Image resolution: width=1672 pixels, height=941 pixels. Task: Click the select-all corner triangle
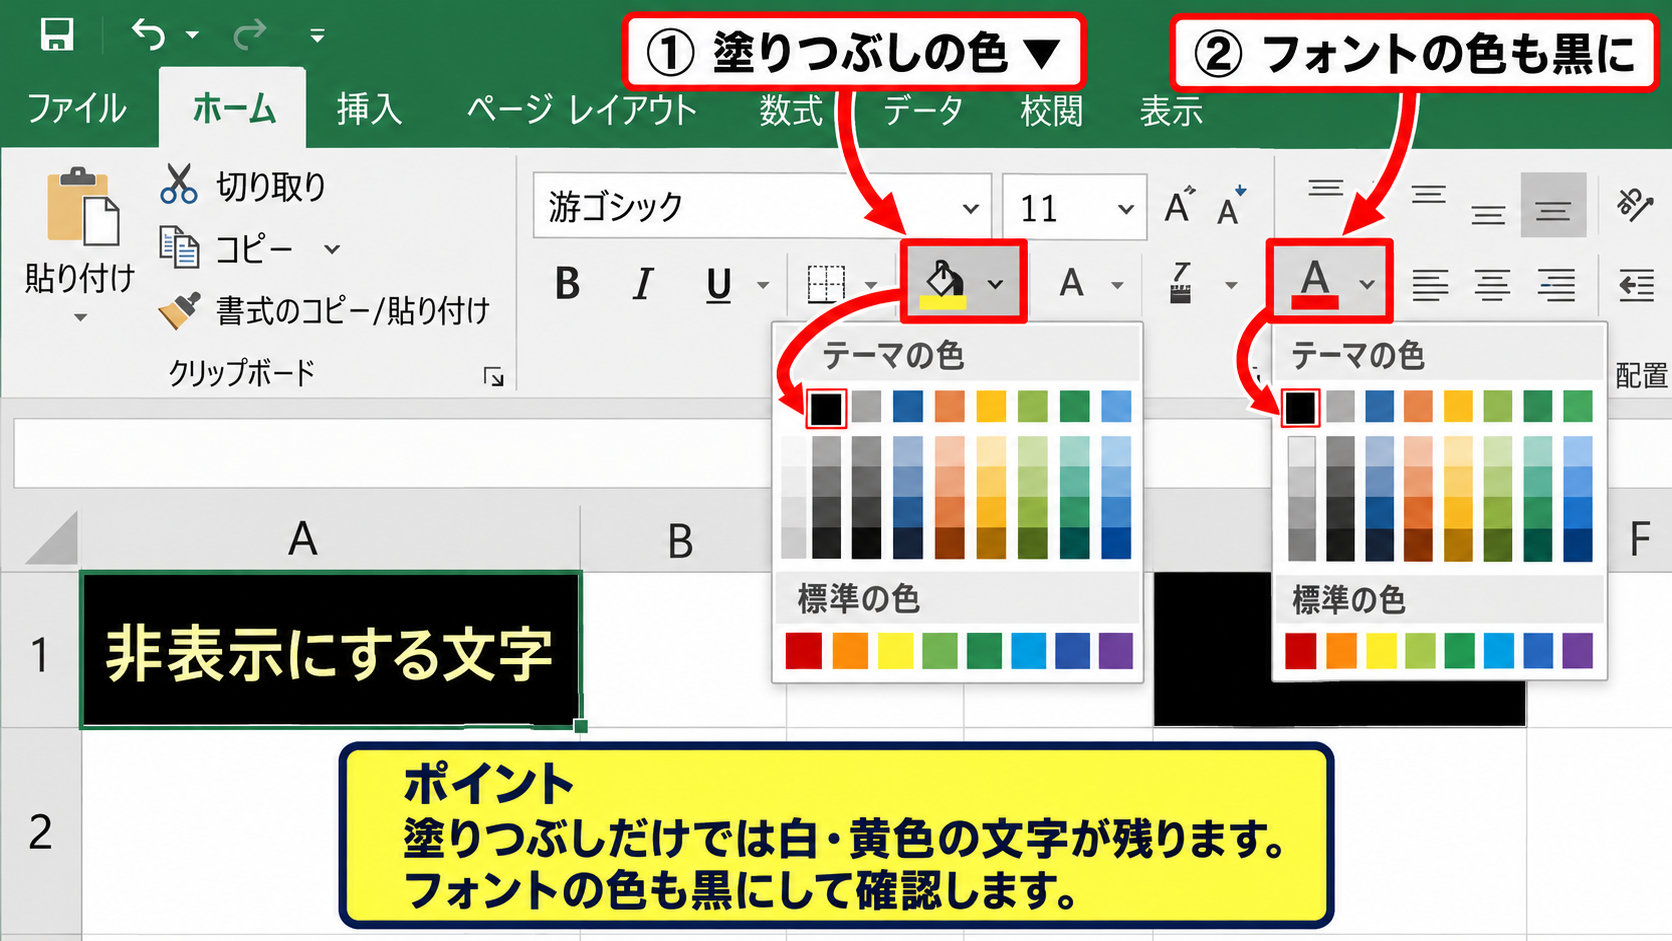coord(52,538)
